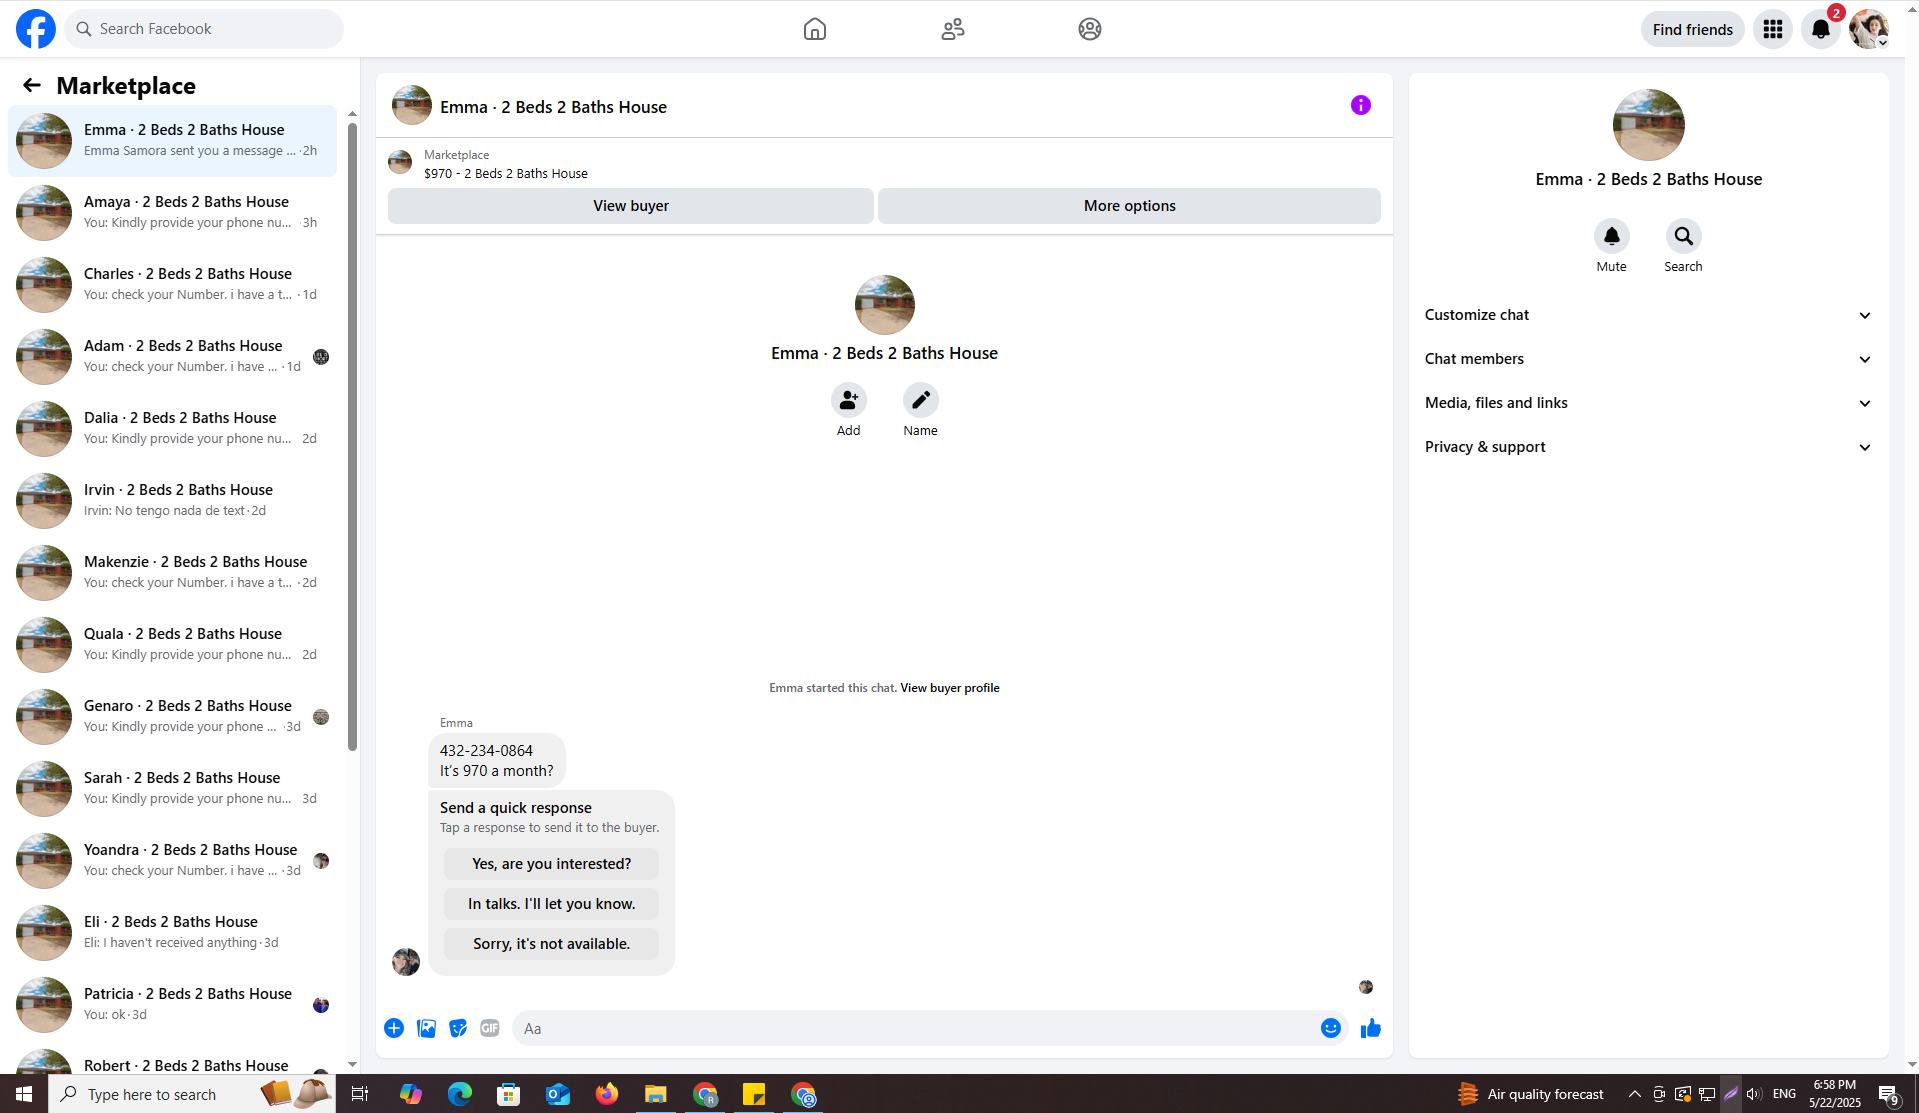Open the Air quality forecast widget
Viewport: 1919px width, 1113px height.
coord(1531,1094)
